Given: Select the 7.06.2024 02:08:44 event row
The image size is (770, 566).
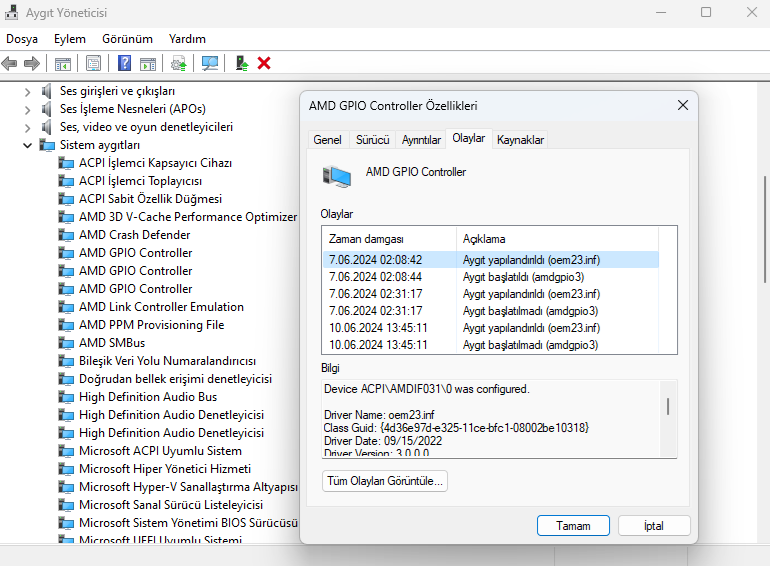Looking at the screenshot, I should [x=491, y=277].
